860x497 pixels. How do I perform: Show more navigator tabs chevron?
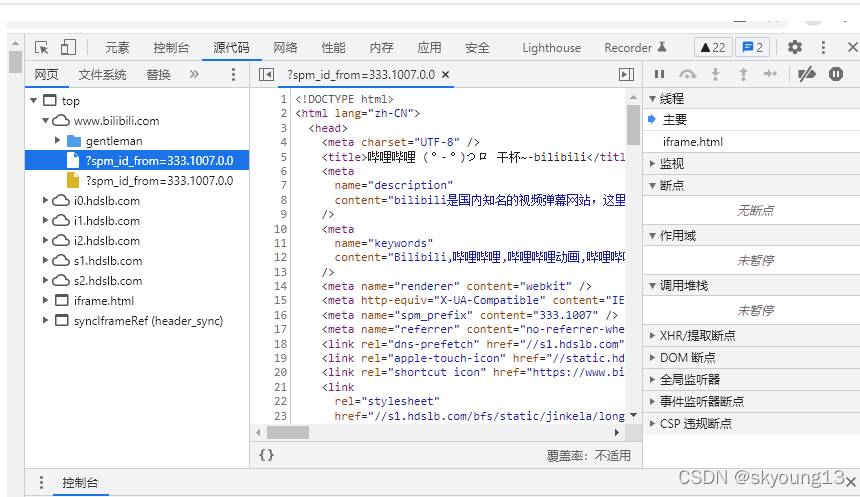[x=194, y=74]
